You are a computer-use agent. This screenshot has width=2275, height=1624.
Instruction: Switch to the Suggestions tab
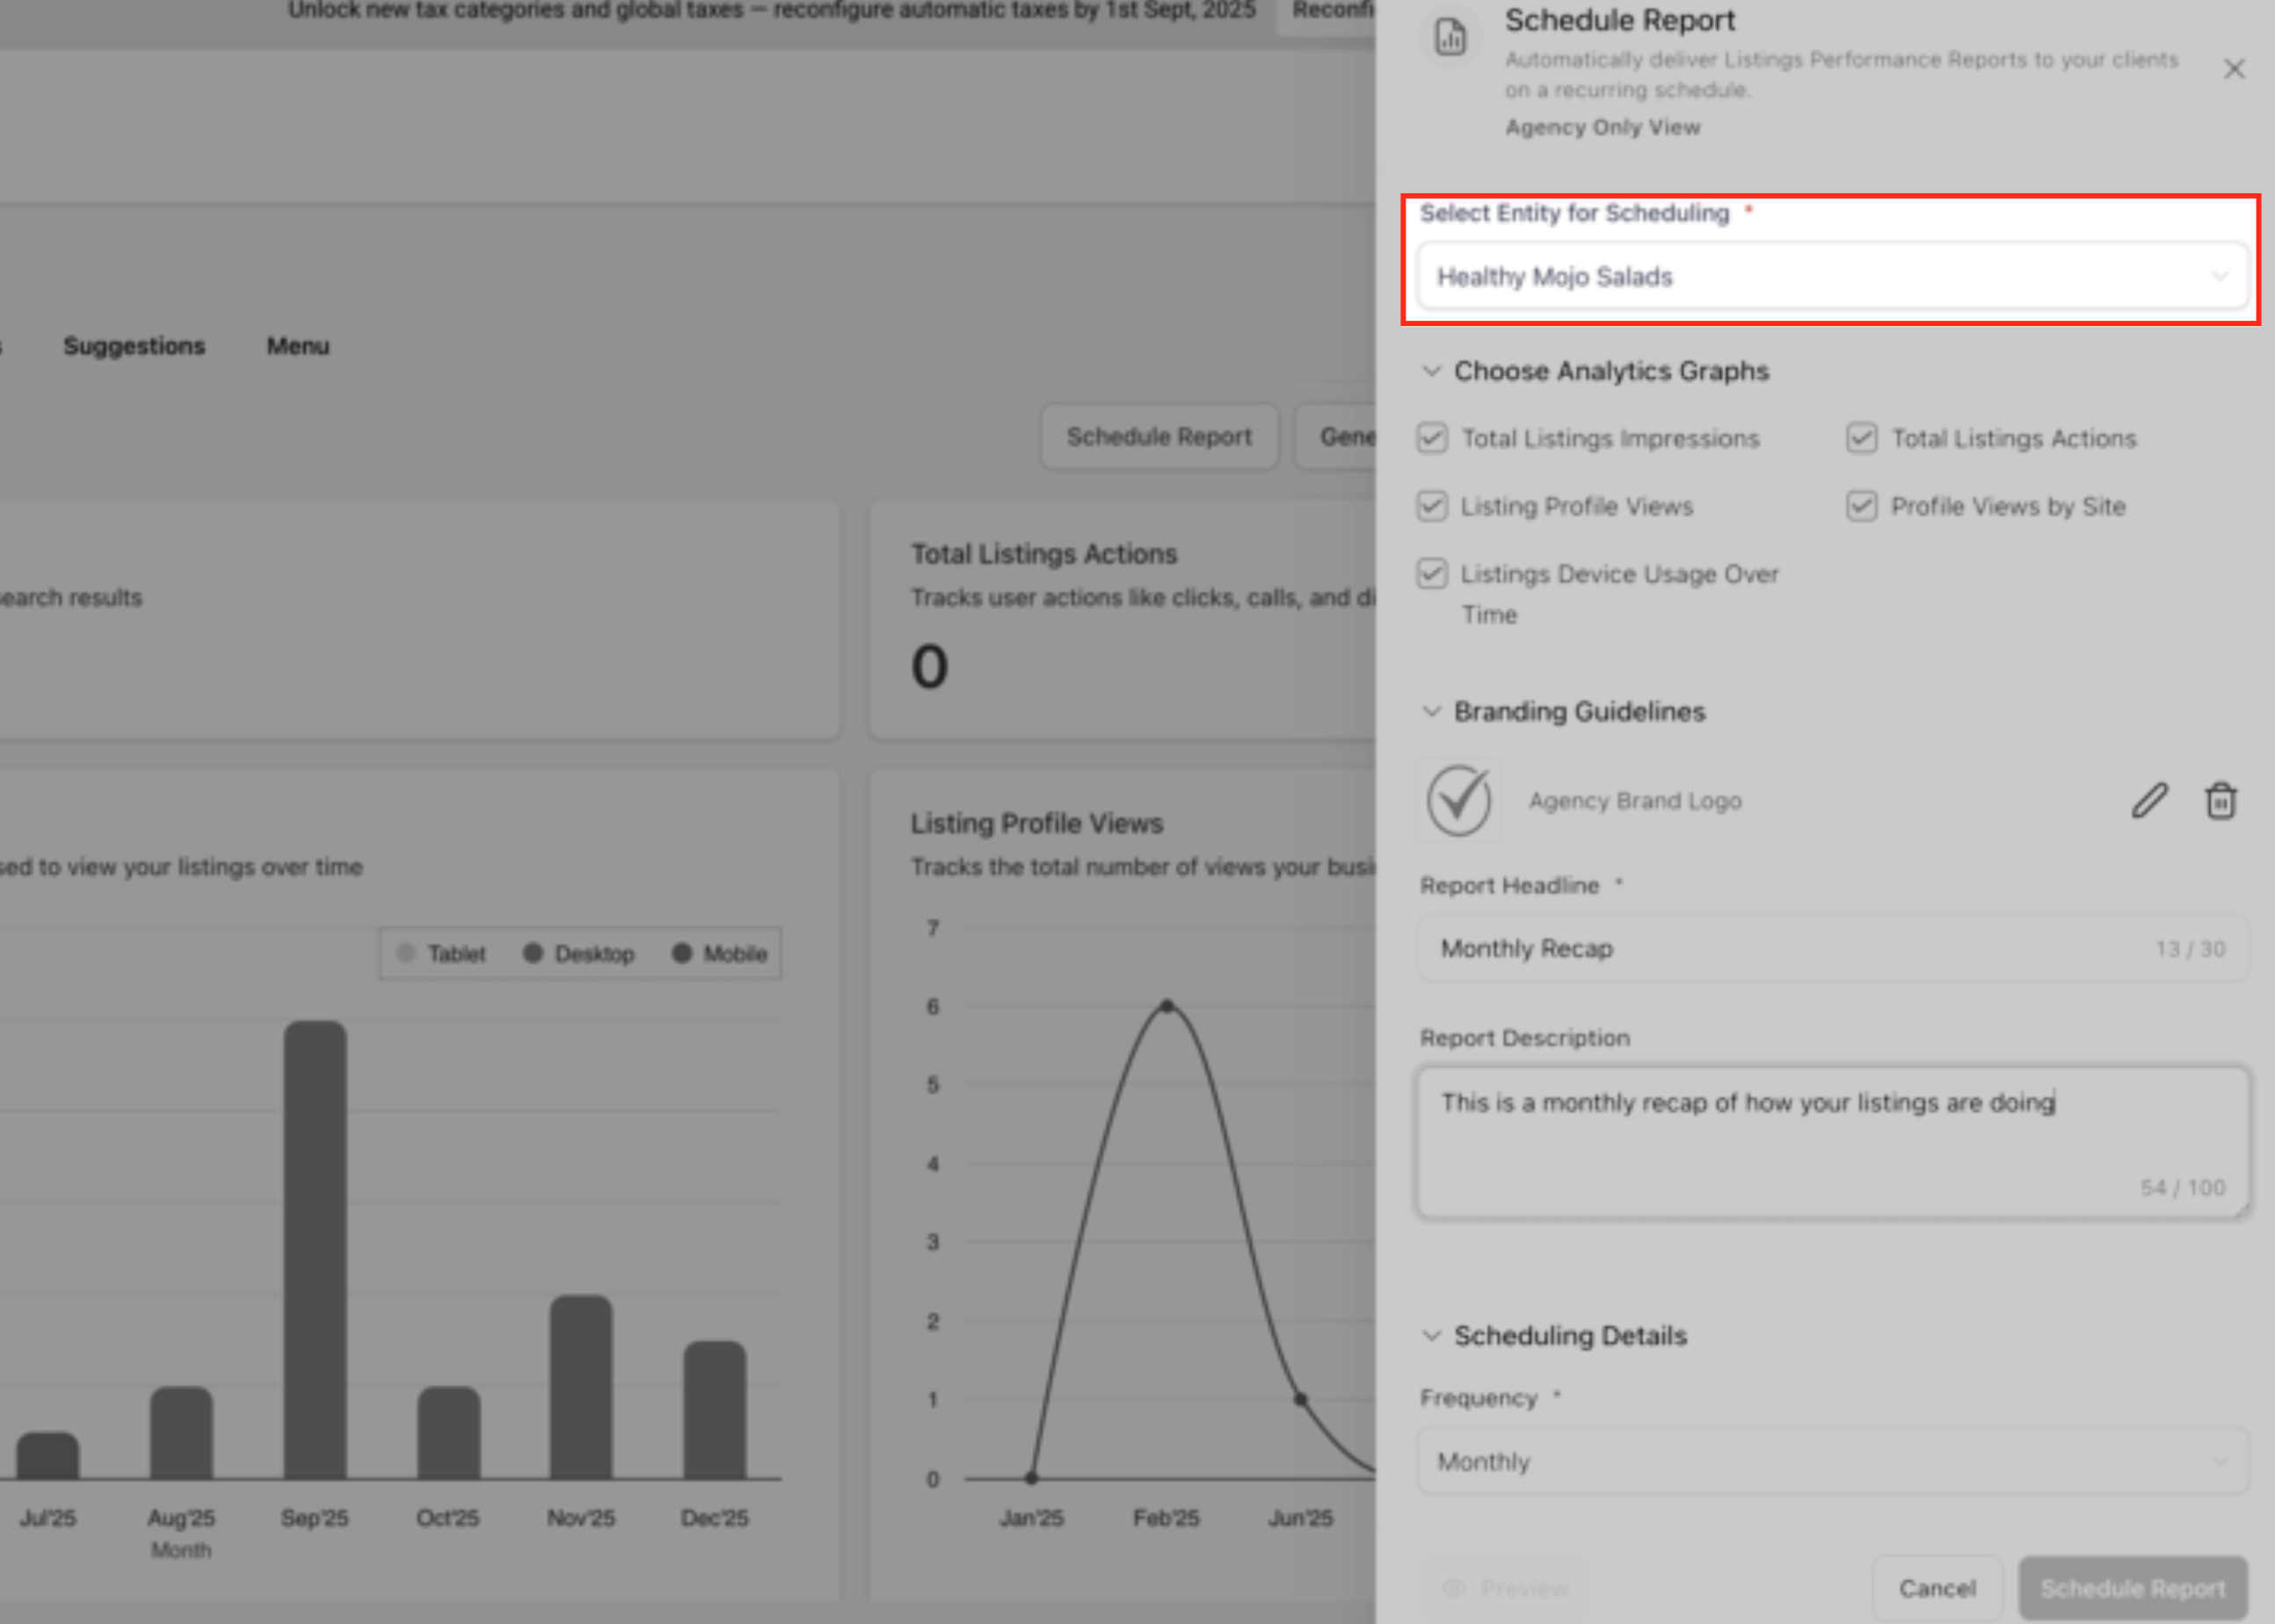[134, 346]
